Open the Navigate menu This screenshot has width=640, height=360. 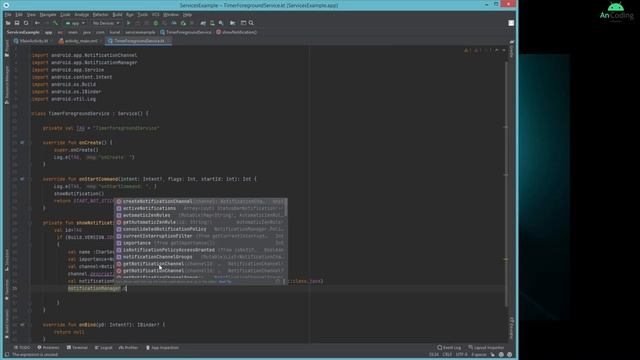click(x=48, y=15)
